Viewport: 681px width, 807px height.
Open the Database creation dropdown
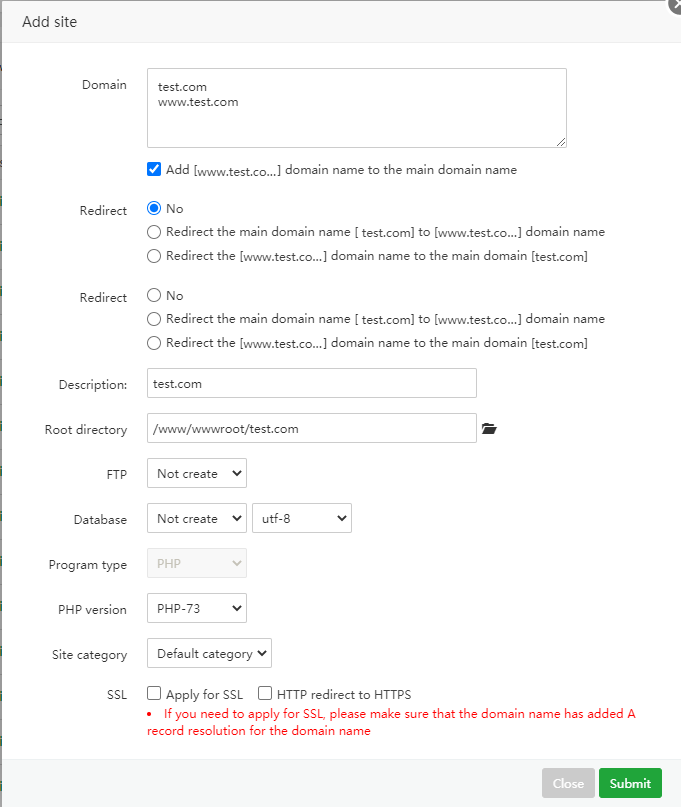pos(196,518)
